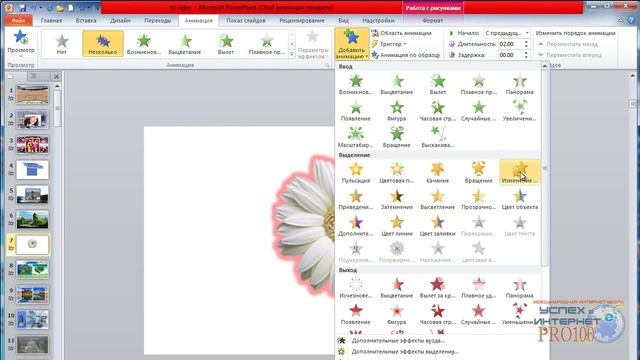Switch to the Вставка tab

click(86, 20)
